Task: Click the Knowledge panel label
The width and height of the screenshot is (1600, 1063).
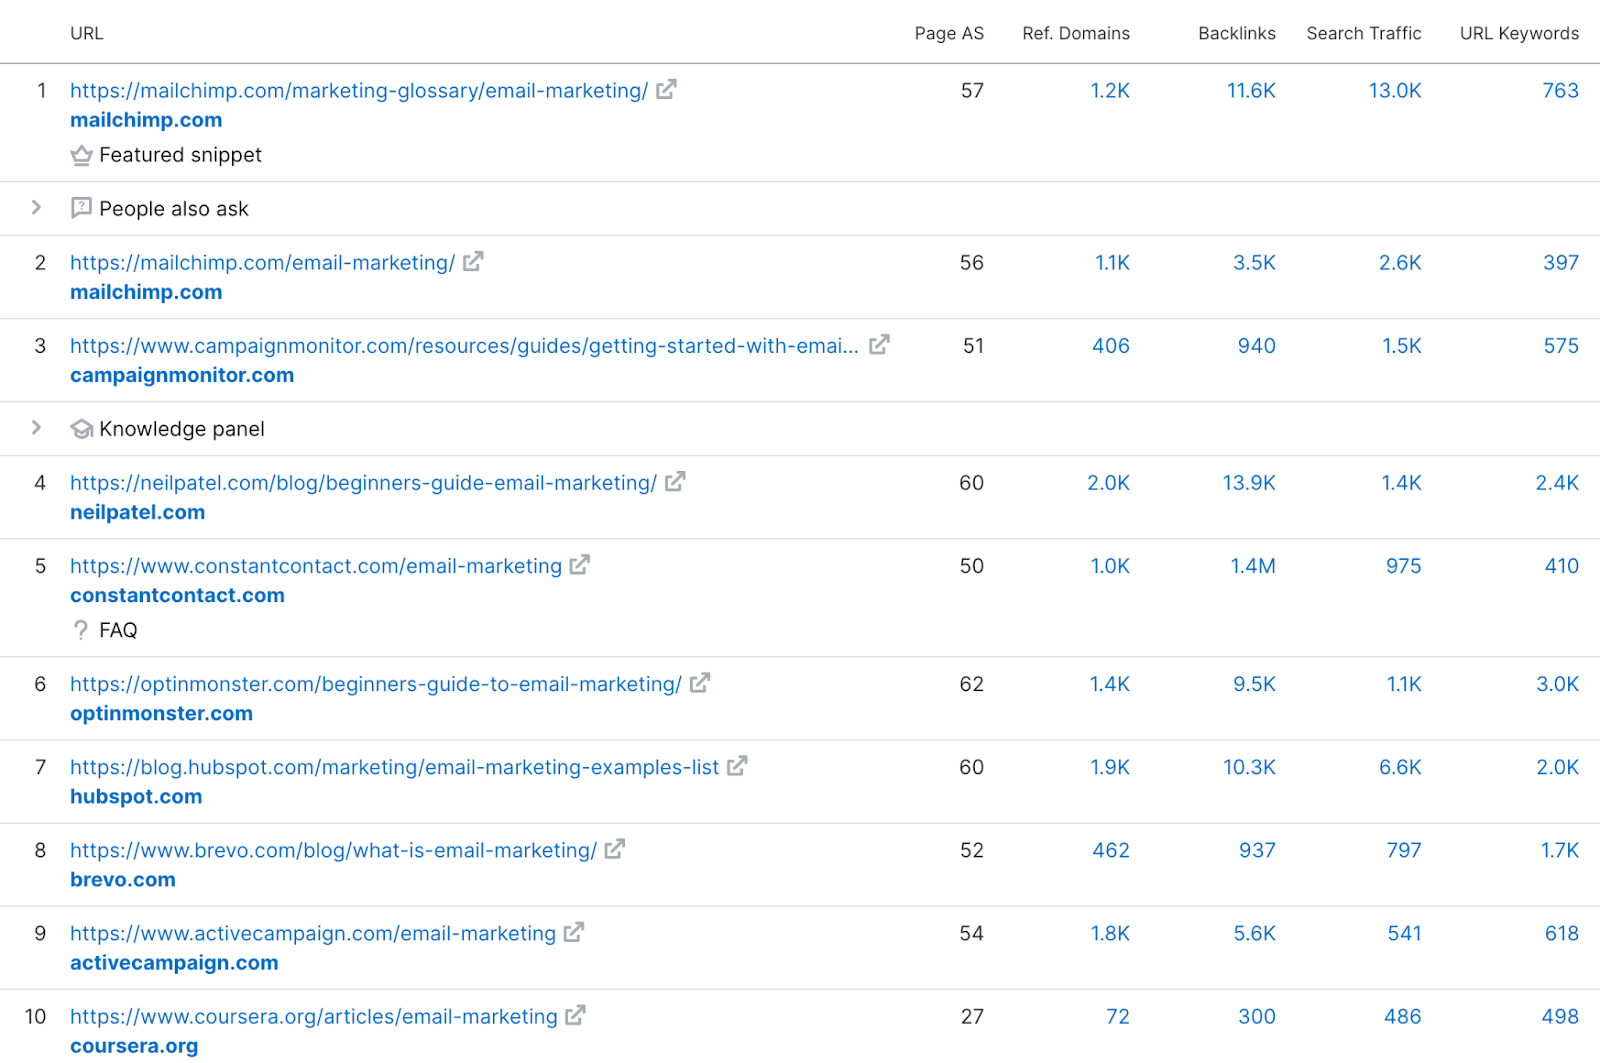Action: click(182, 429)
